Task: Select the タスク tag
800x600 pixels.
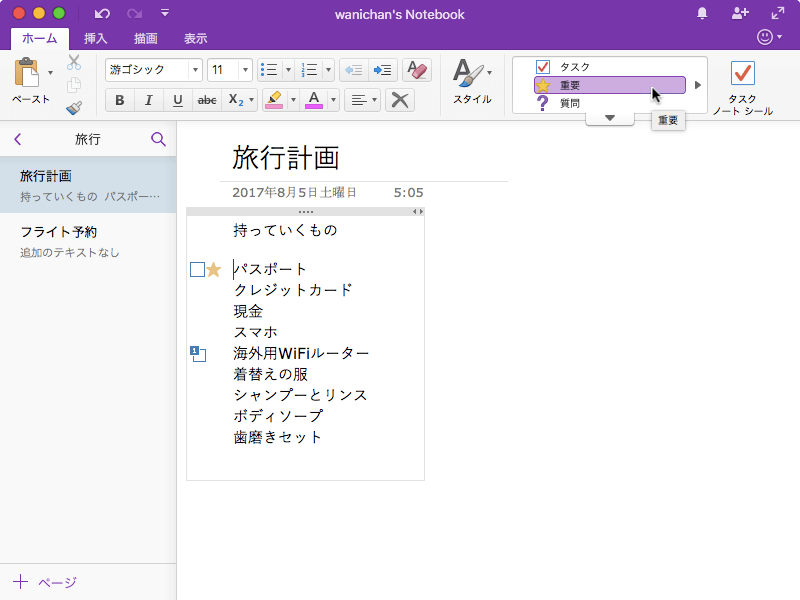Action: [x=609, y=67]
